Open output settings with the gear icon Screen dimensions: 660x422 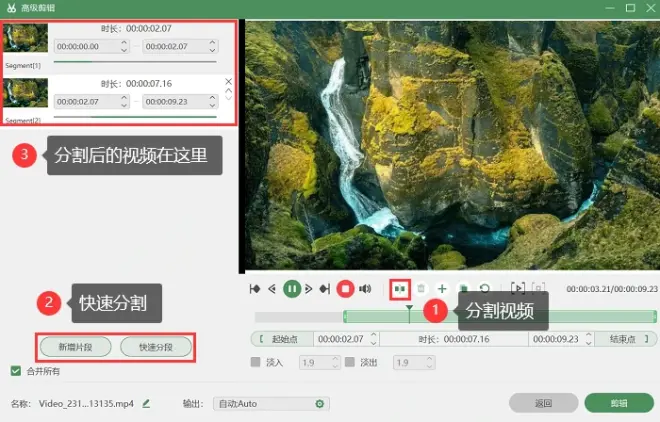319,404
